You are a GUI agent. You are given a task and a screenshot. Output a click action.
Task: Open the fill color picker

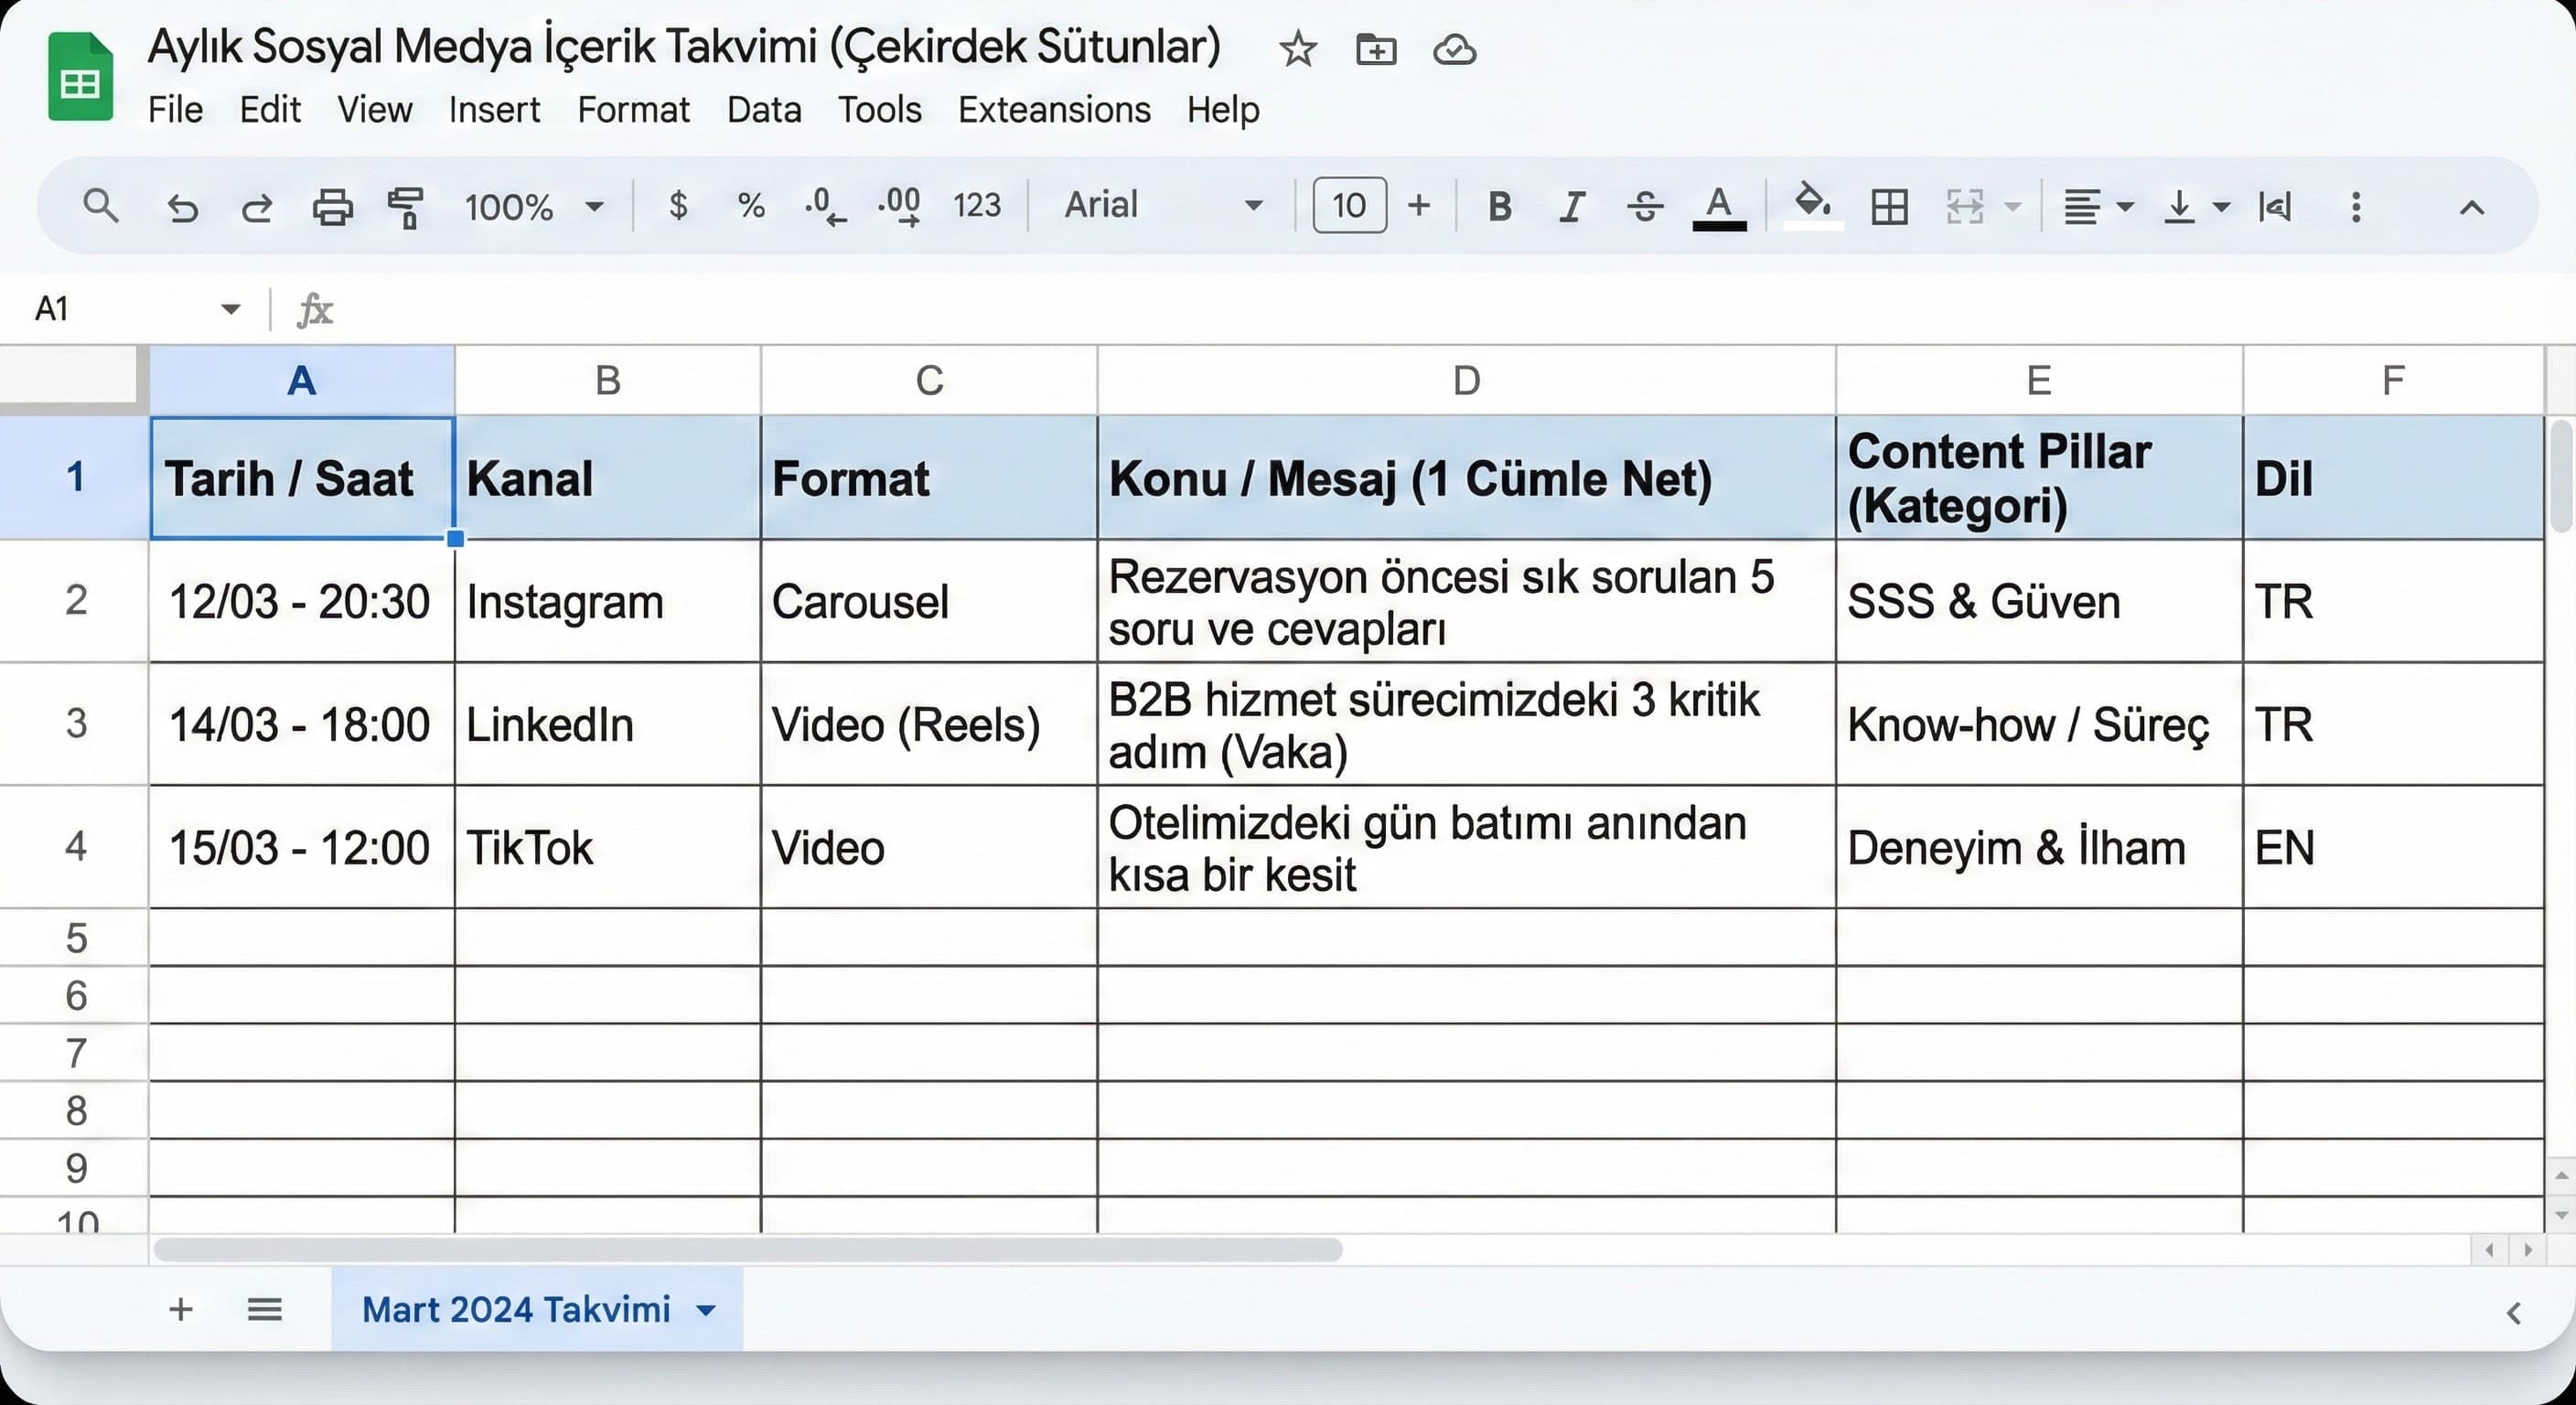tap(1812, 206)
